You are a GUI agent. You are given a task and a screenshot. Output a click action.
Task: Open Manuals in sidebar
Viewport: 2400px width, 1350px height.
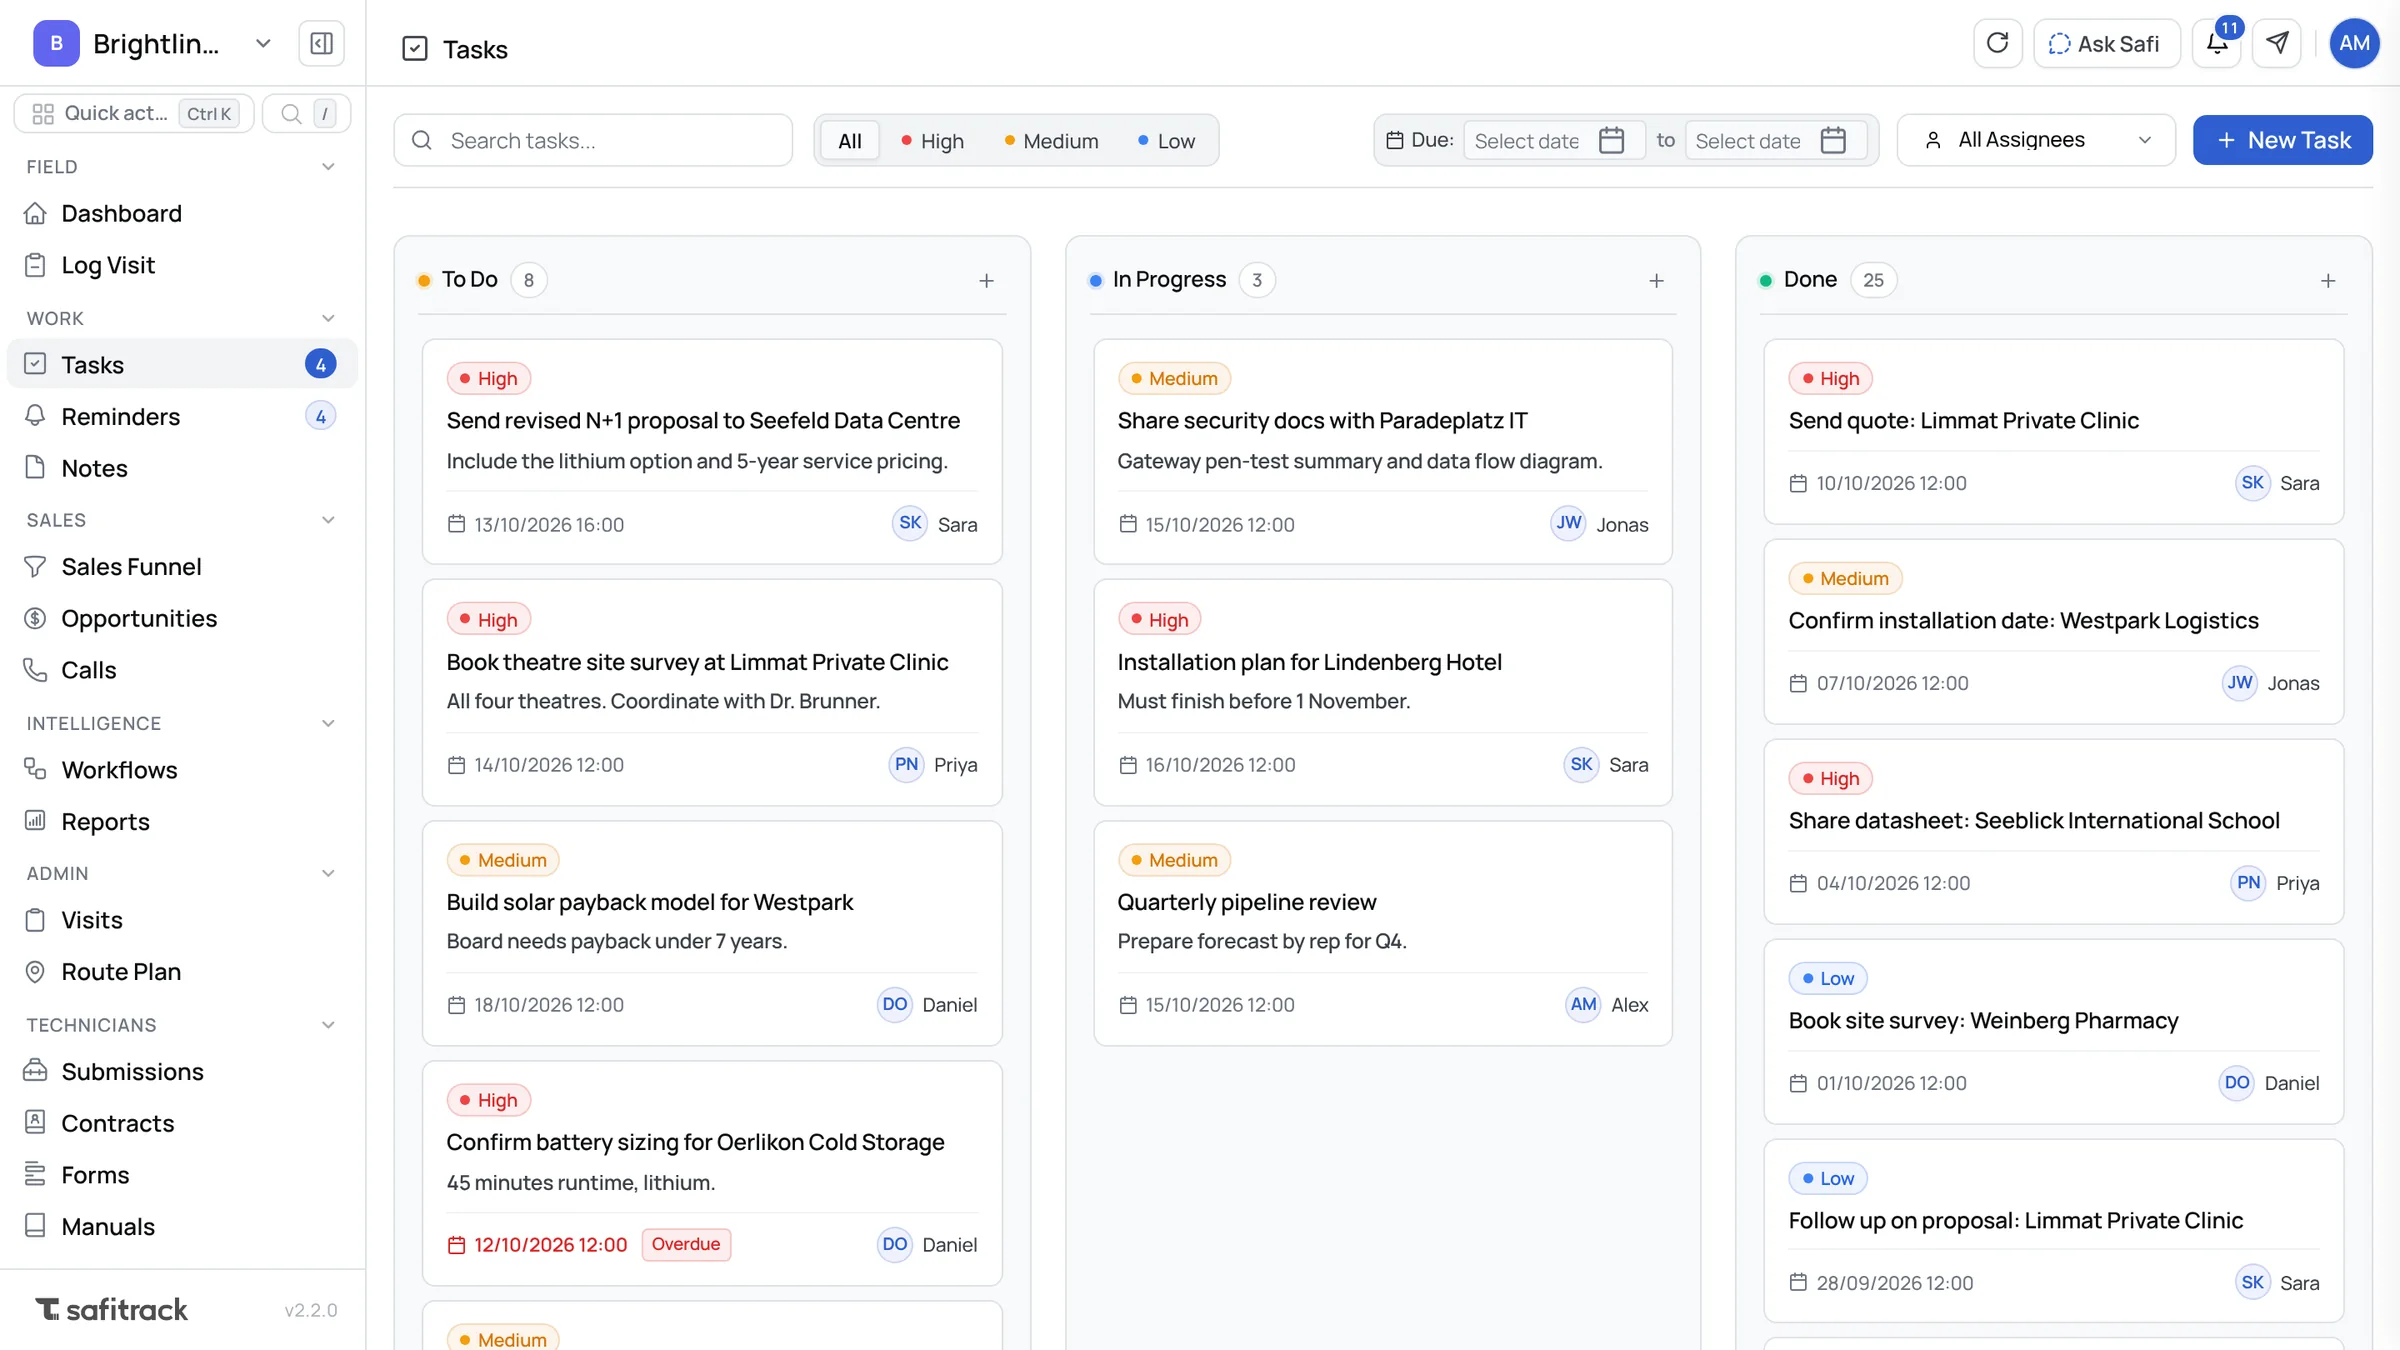[x=182, y=1227]
